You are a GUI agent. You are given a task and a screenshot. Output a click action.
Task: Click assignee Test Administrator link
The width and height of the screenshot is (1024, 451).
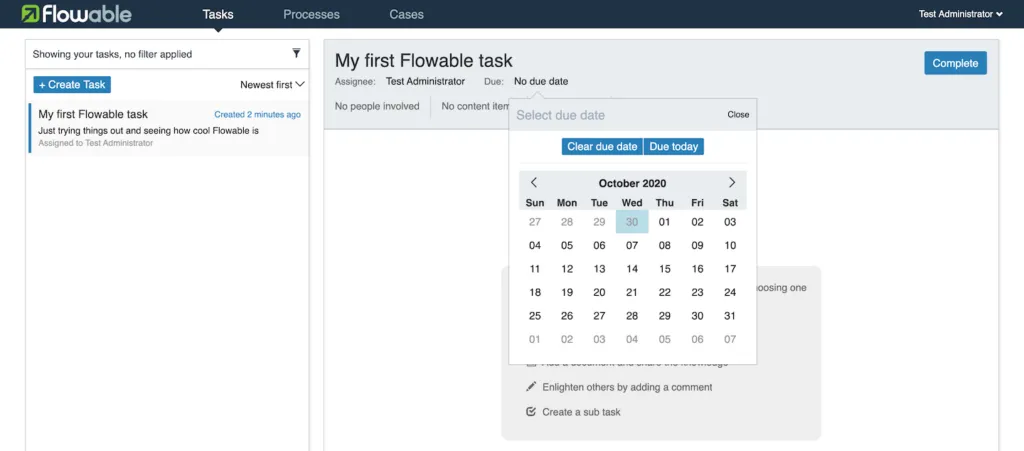point(425,82)
